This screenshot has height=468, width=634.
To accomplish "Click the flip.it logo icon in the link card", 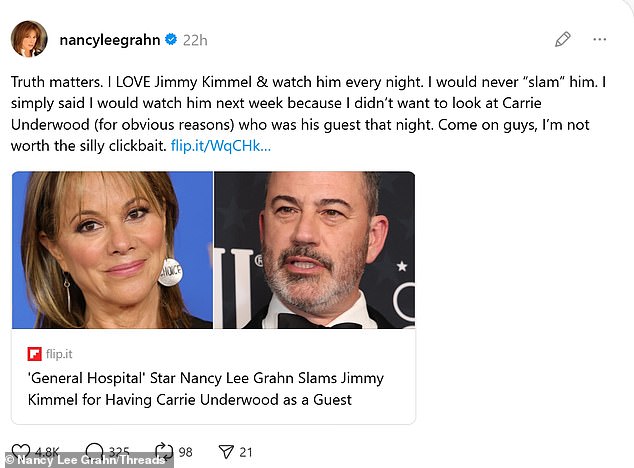I will (34, 354).
